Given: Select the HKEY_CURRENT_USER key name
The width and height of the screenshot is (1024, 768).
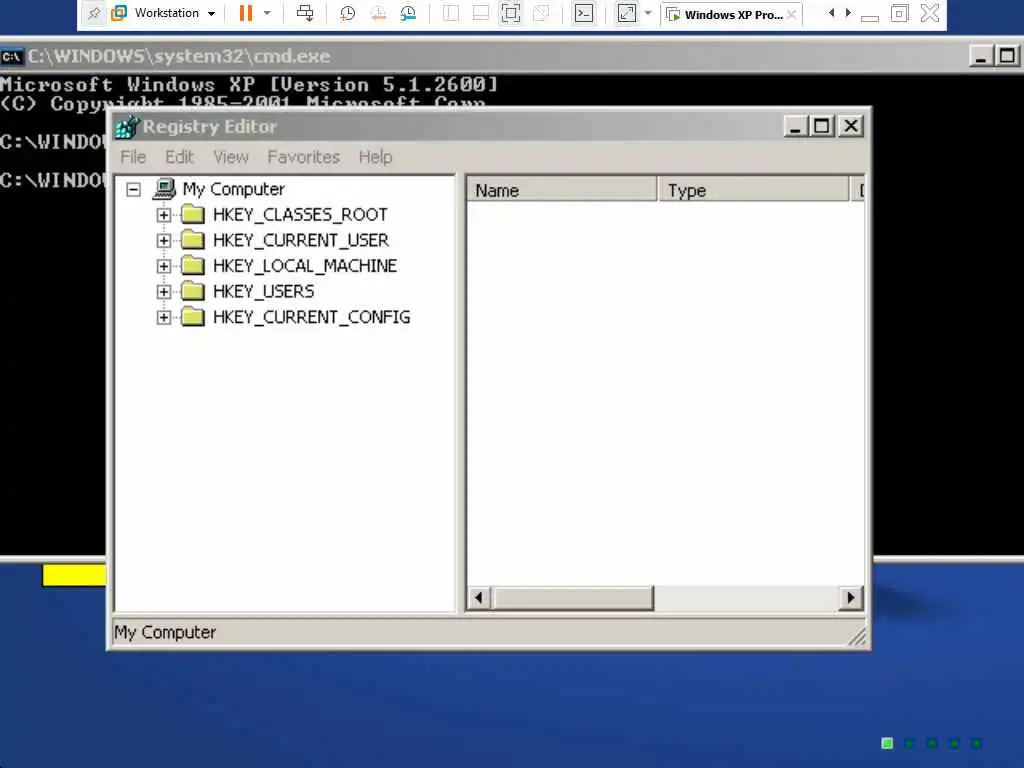Looking at the screenshot, I should 301,240.
